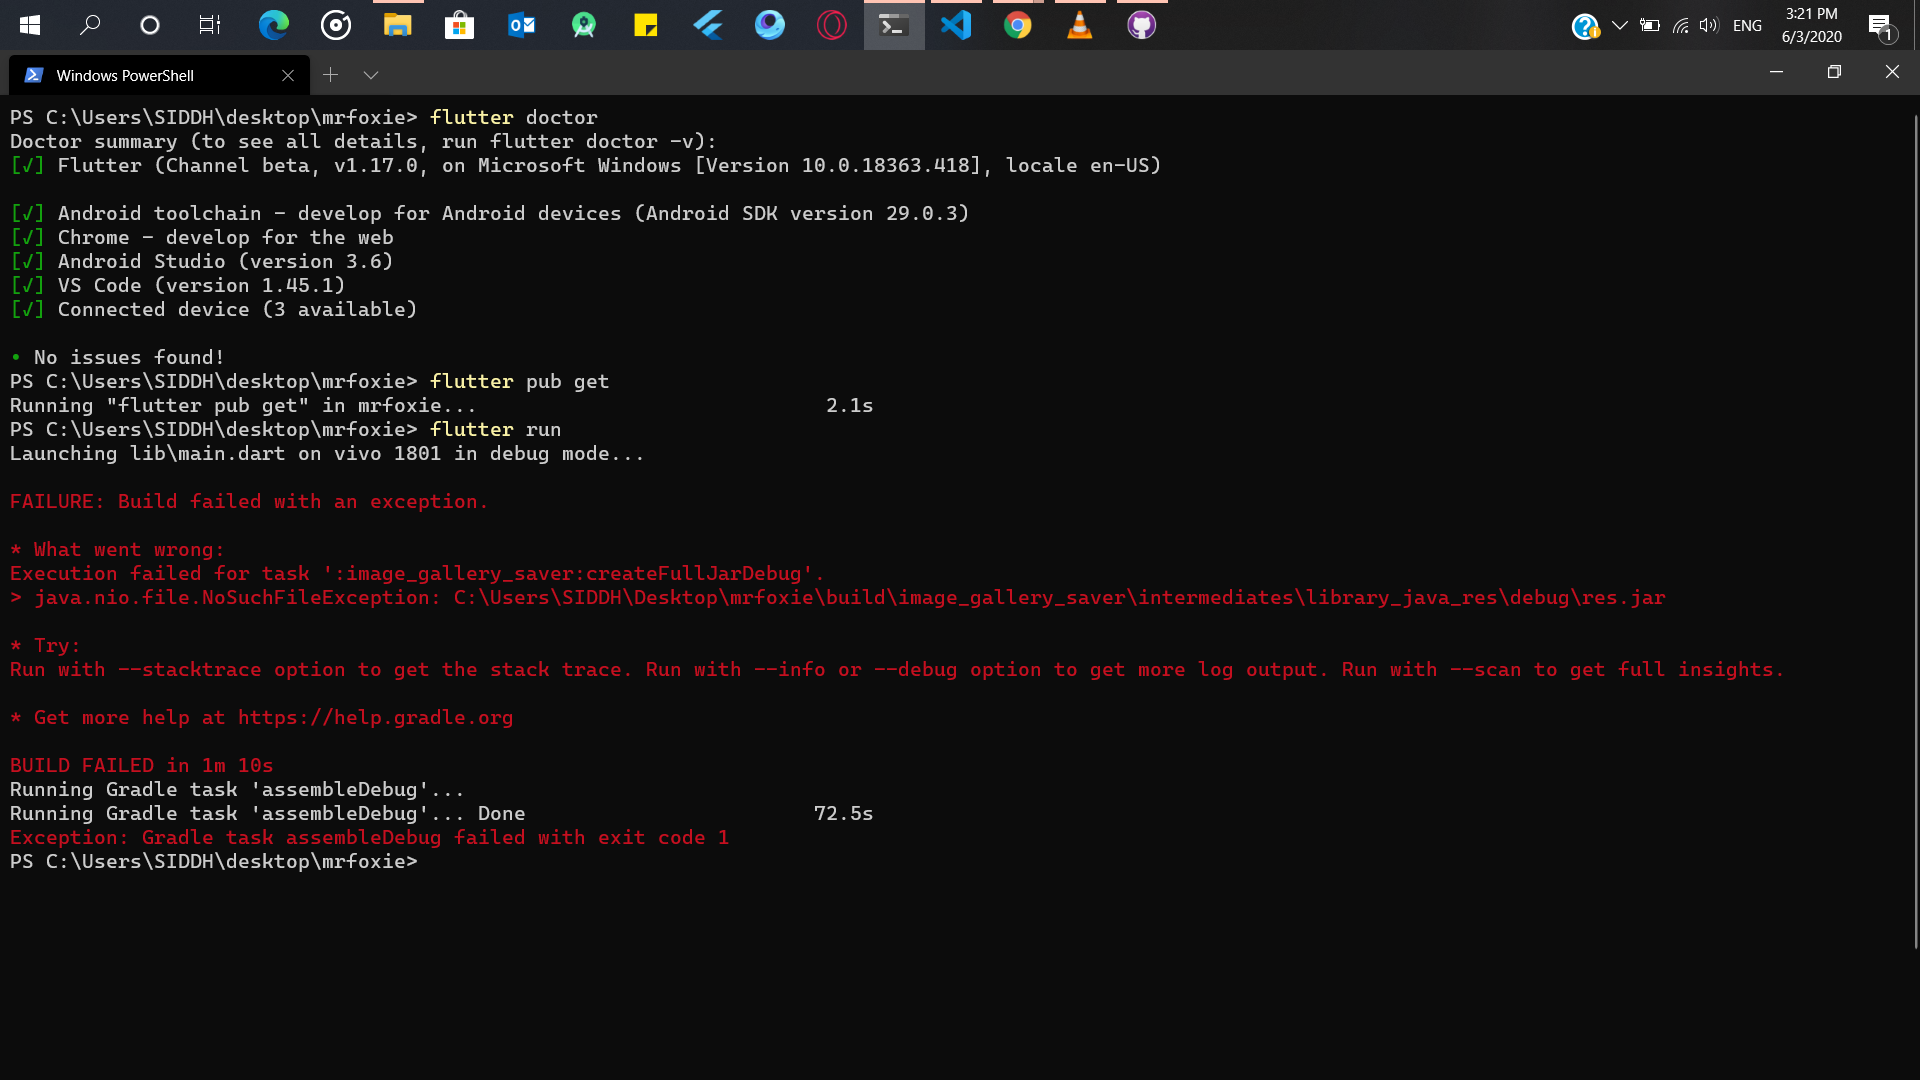The width and height of the screenshot is (1920, 1080).
Task: Open volume control in system tray
Action: coord(1708,25)
